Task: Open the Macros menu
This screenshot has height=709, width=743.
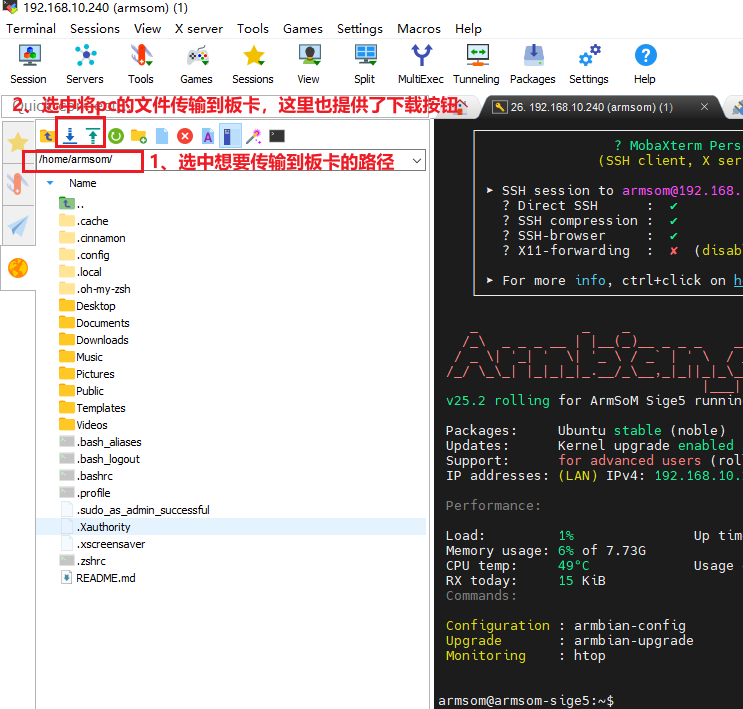Action: pos(419,29)
